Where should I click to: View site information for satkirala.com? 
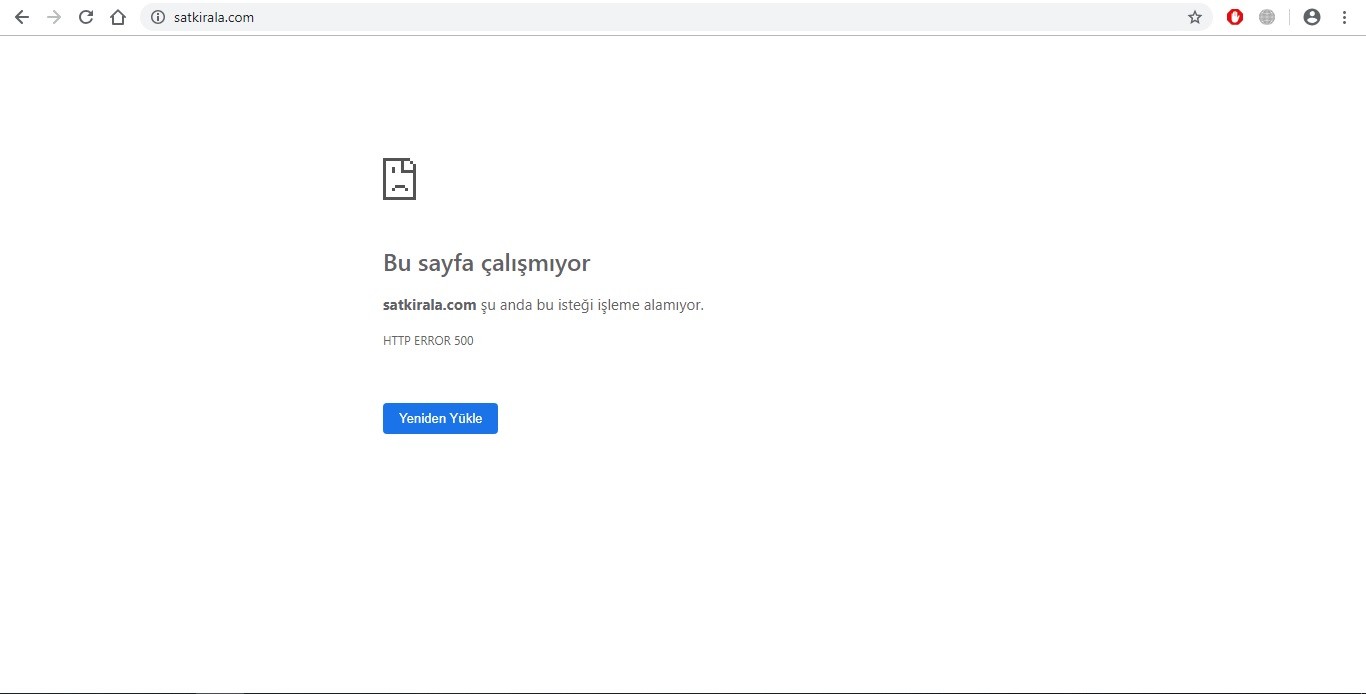(x=157, y=17)
